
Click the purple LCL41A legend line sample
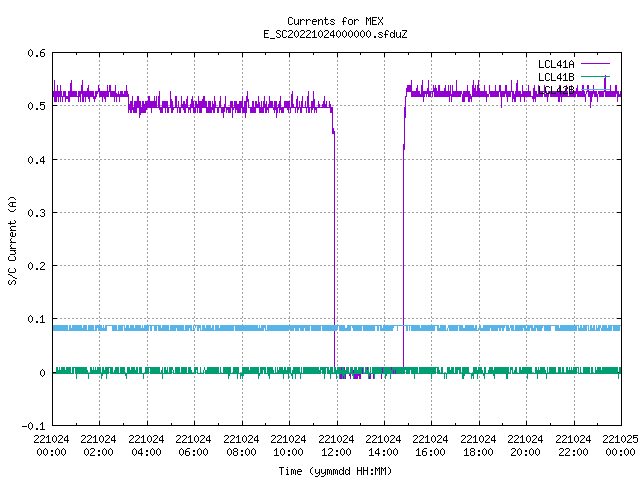(x=595, y=64)
